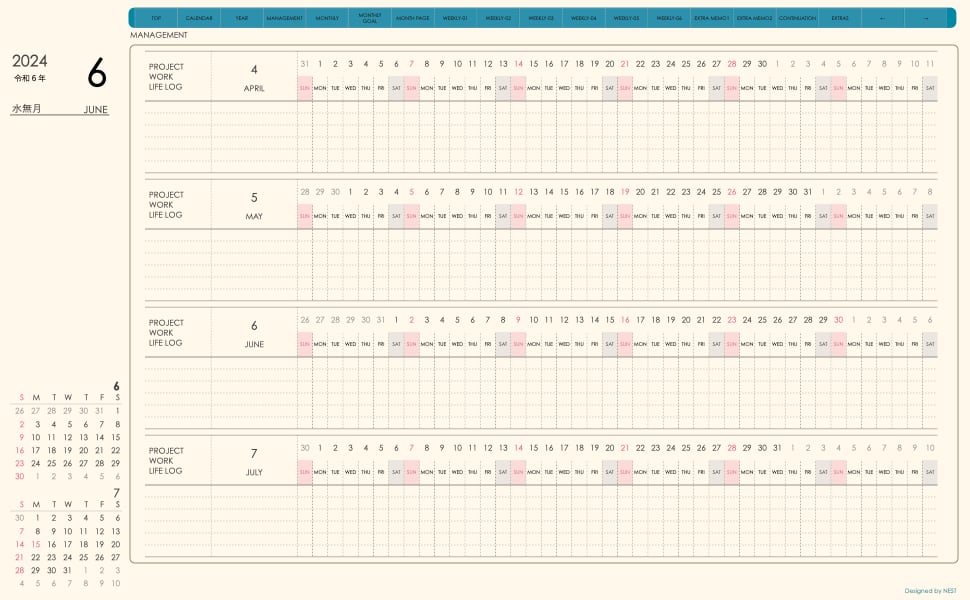Open the WEEKLY-03 tab
Screen dimensions: 970x600
coord(541,18)
